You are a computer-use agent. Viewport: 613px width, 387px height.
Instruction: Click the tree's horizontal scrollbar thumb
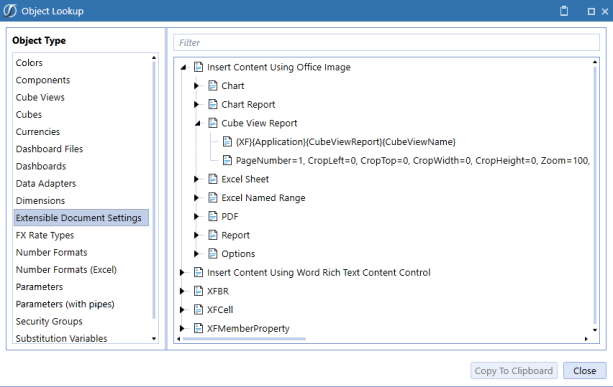[244, 339]
